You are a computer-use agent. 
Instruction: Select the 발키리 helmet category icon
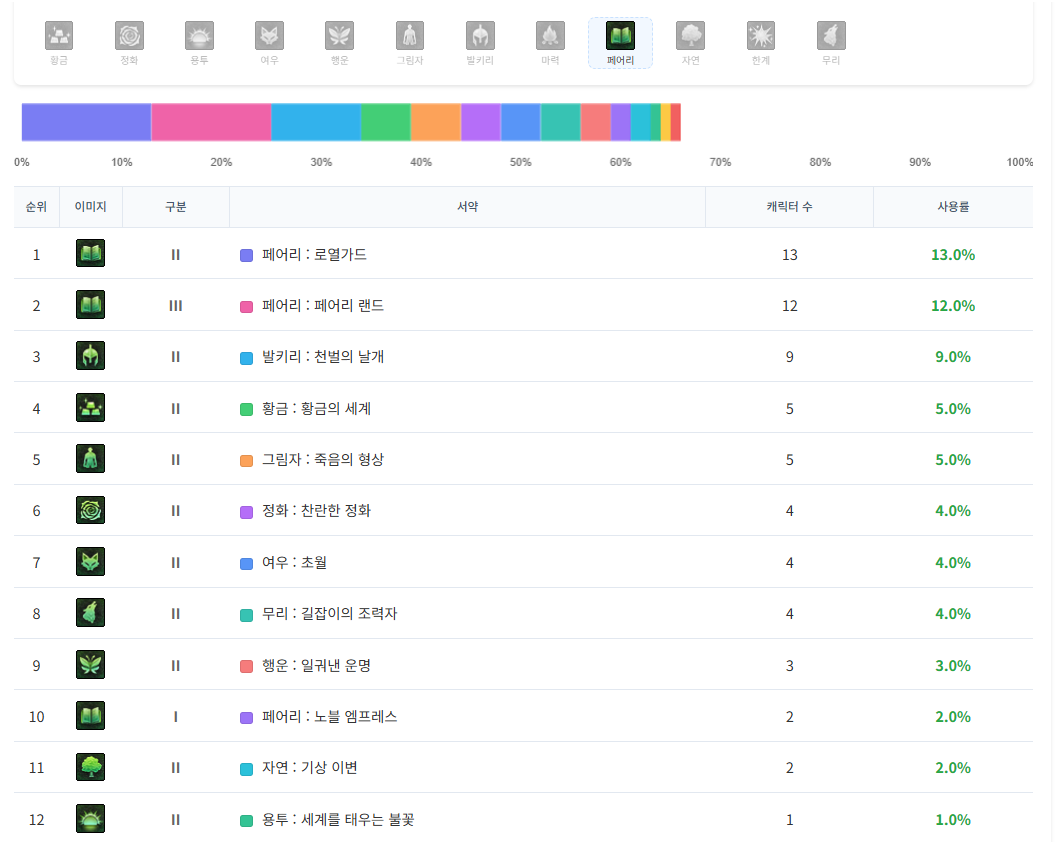[480, 37]
